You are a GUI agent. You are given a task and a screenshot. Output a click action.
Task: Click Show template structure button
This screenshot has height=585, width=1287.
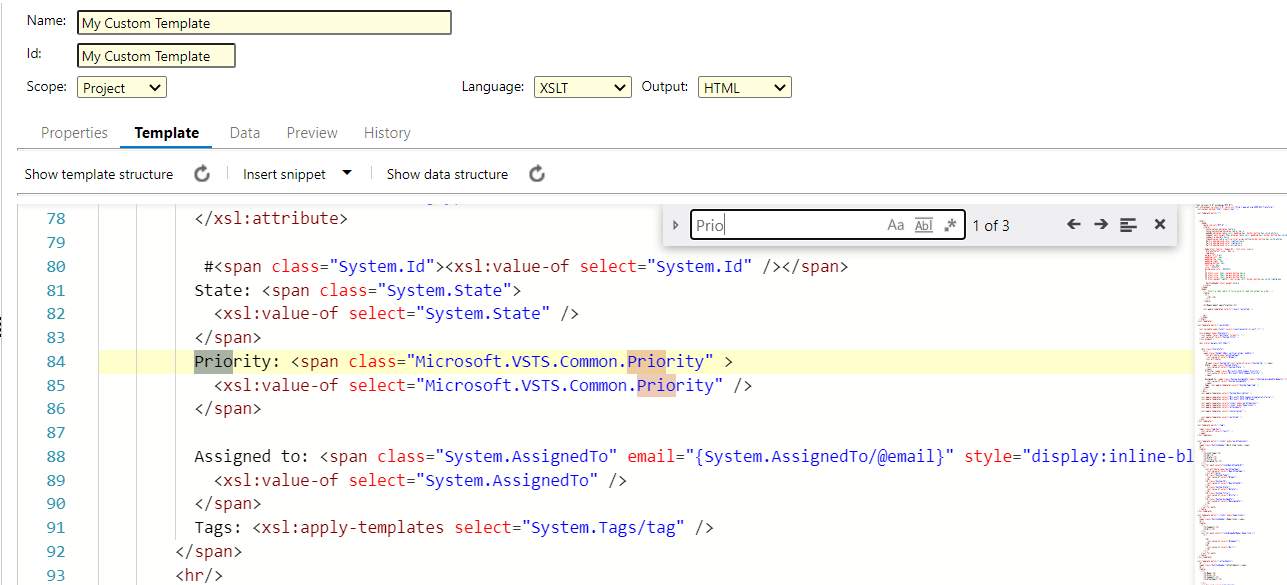coord(99,174)
